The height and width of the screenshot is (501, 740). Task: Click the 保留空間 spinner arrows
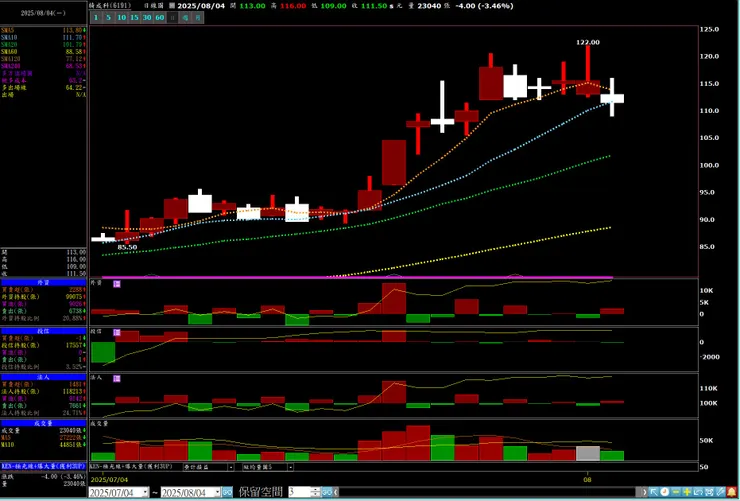(x=316, y=492)
